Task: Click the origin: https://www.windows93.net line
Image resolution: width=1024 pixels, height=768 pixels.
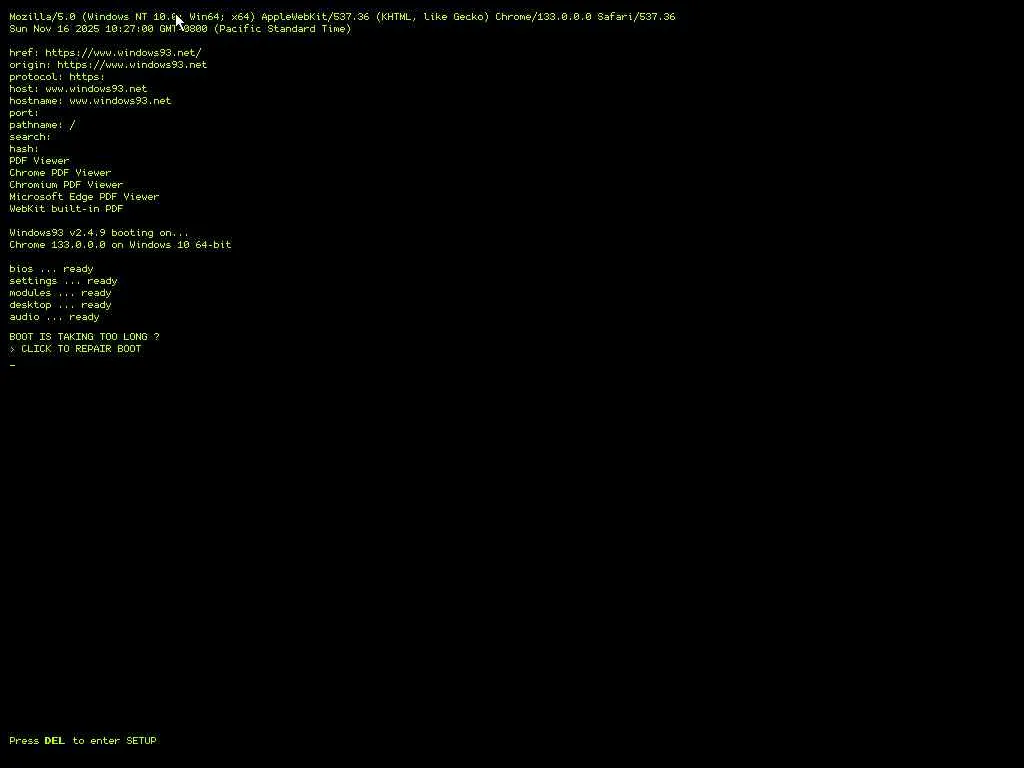Action: click(108, 65)
